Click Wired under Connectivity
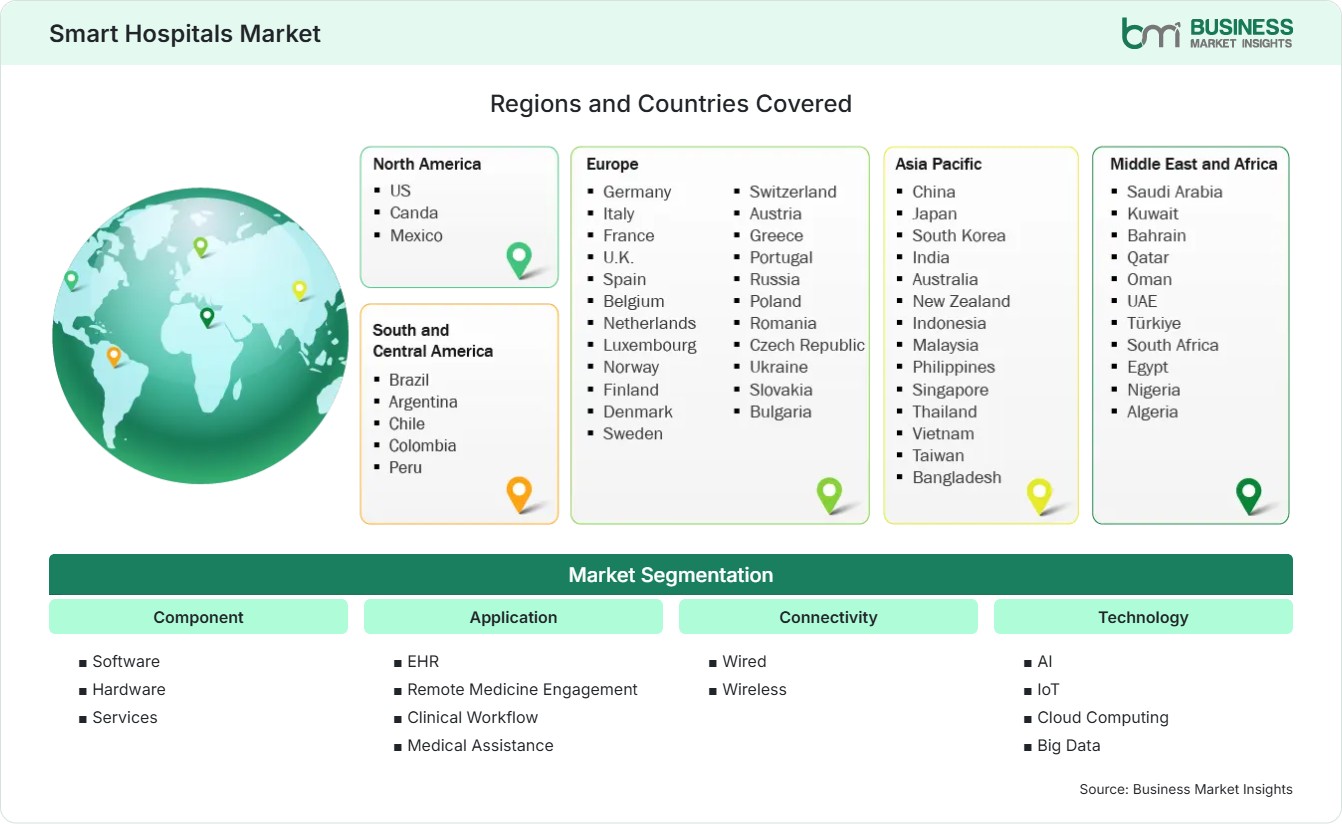Viewport: 1342px width, 824px height. tap(744, 661)
